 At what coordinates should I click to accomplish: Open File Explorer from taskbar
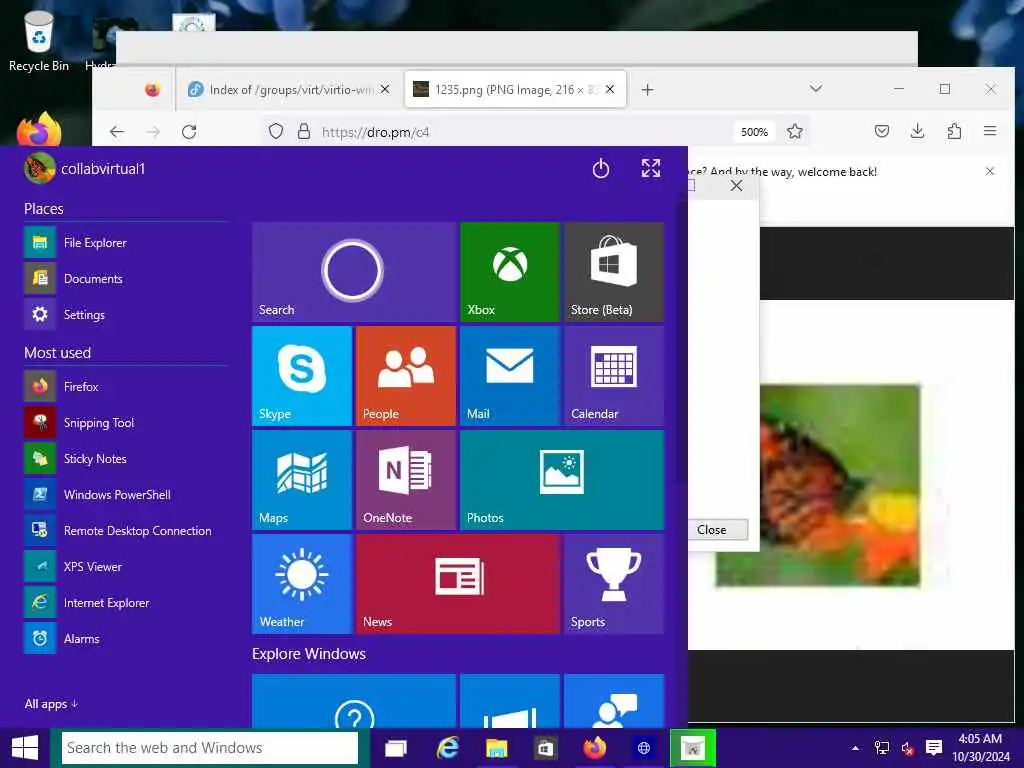click(496, 748)
